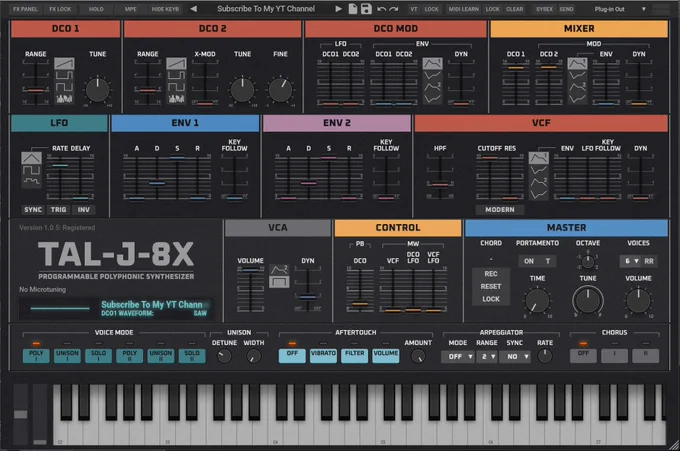Screen dimensions: 680x451
Task: Set aftertouch to VIBRATO
Action: (x=323, y=356)
